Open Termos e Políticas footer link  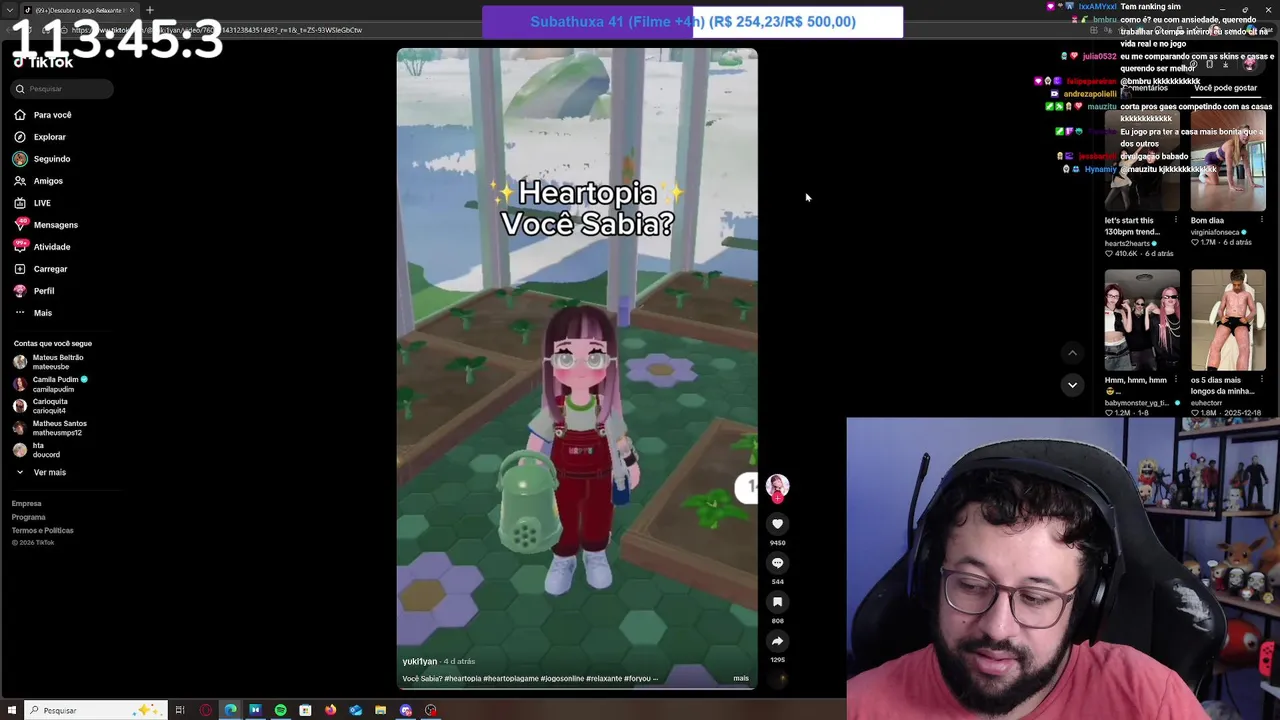[42, 530]
